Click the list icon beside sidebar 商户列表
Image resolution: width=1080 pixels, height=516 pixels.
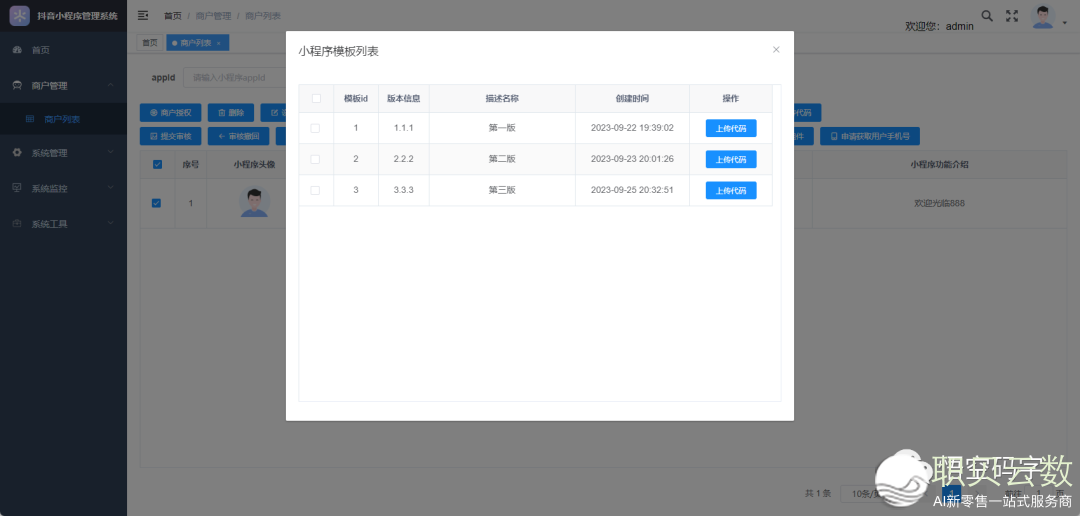(x=30, y=119)
